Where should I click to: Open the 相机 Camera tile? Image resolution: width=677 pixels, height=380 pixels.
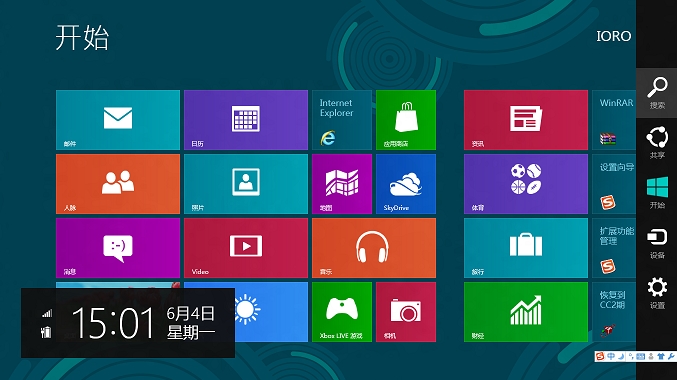[406, 312]
